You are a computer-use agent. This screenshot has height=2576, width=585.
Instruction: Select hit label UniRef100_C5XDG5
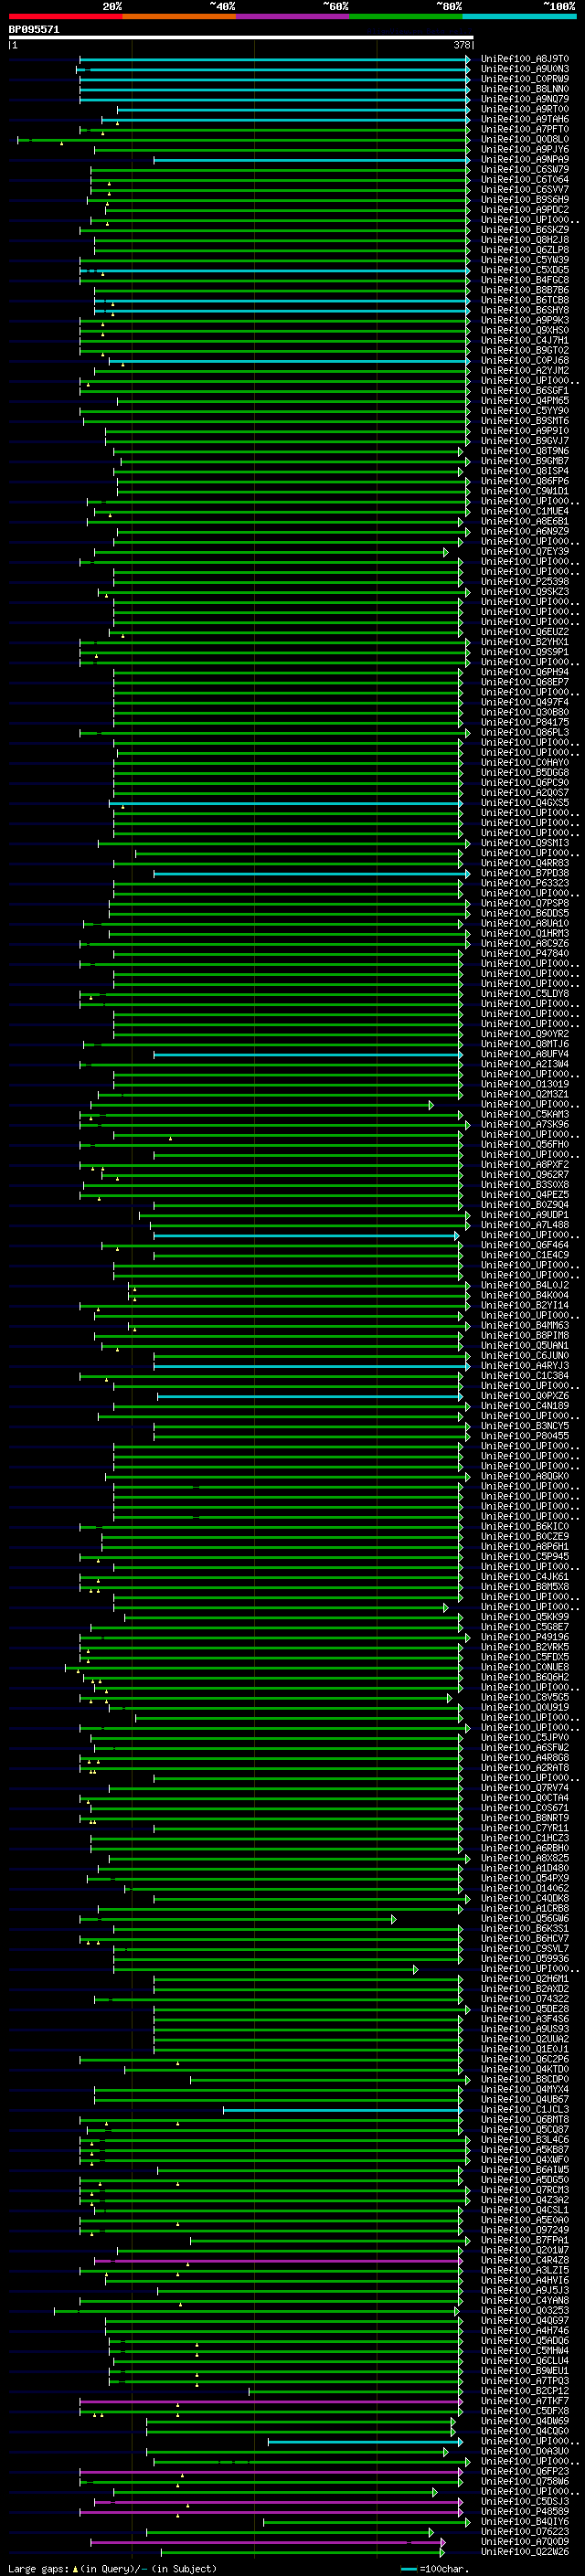(x=525, y=270)
